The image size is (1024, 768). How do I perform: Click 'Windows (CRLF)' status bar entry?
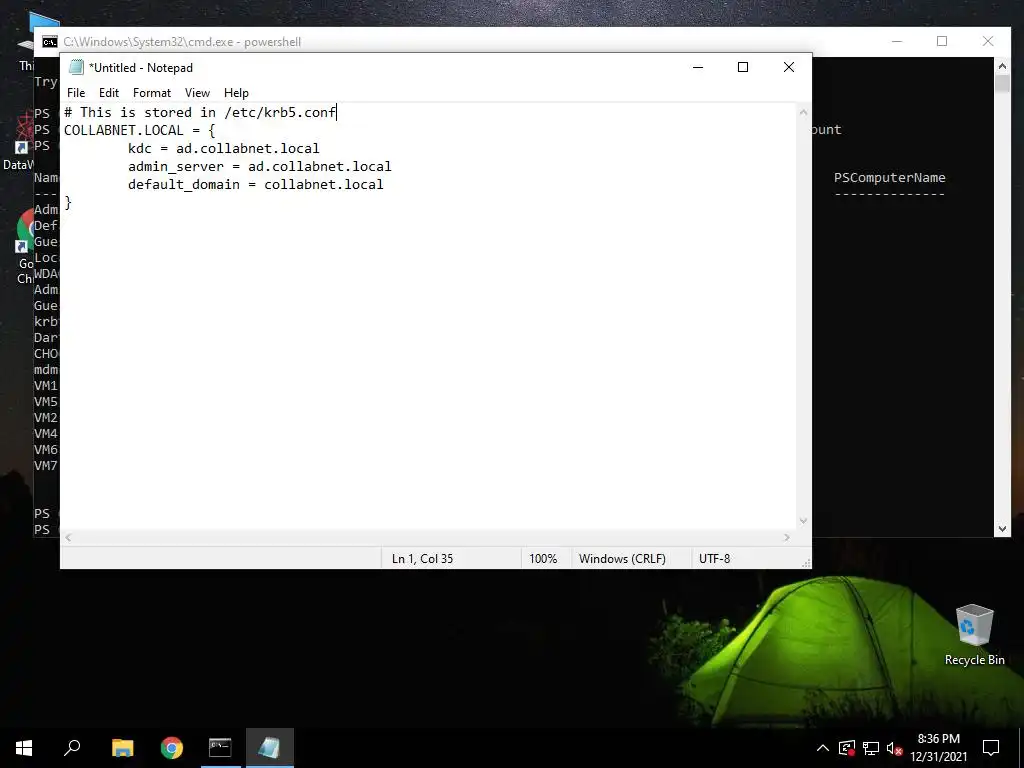tap(622, 559)
